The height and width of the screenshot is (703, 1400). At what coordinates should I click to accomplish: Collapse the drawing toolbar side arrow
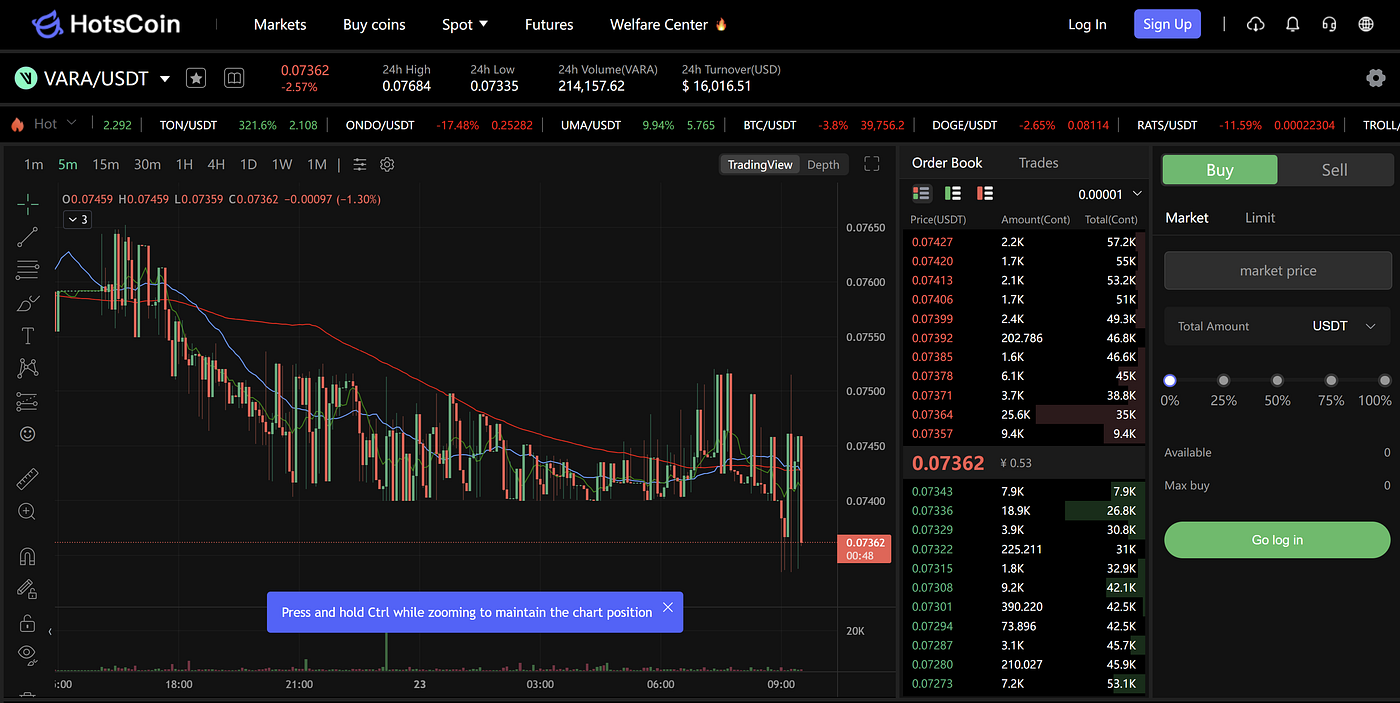51,632
